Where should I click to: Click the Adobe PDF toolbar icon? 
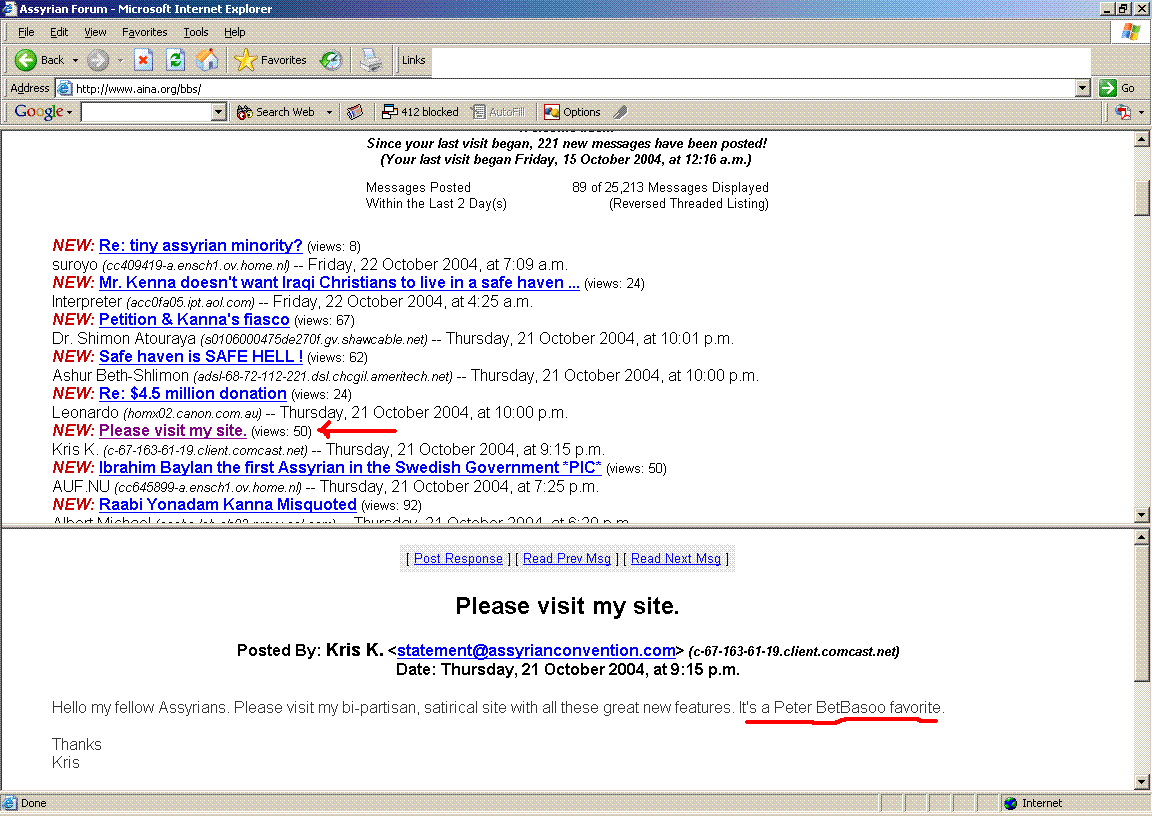tap(1123, 112)
